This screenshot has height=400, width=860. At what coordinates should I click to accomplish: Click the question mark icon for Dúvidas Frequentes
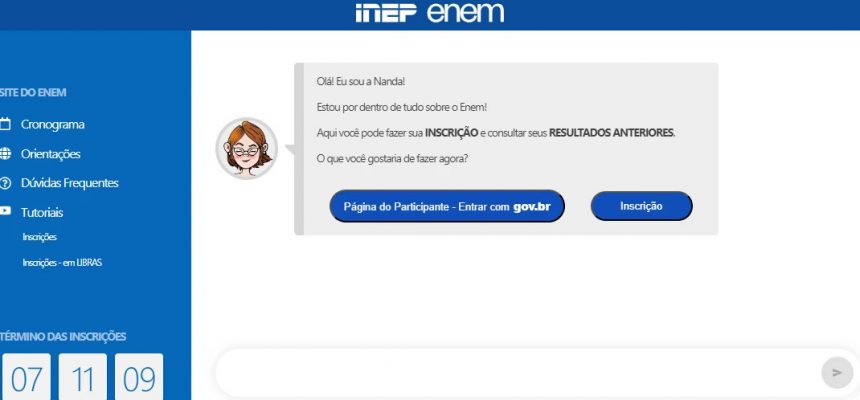coord(5,183)
